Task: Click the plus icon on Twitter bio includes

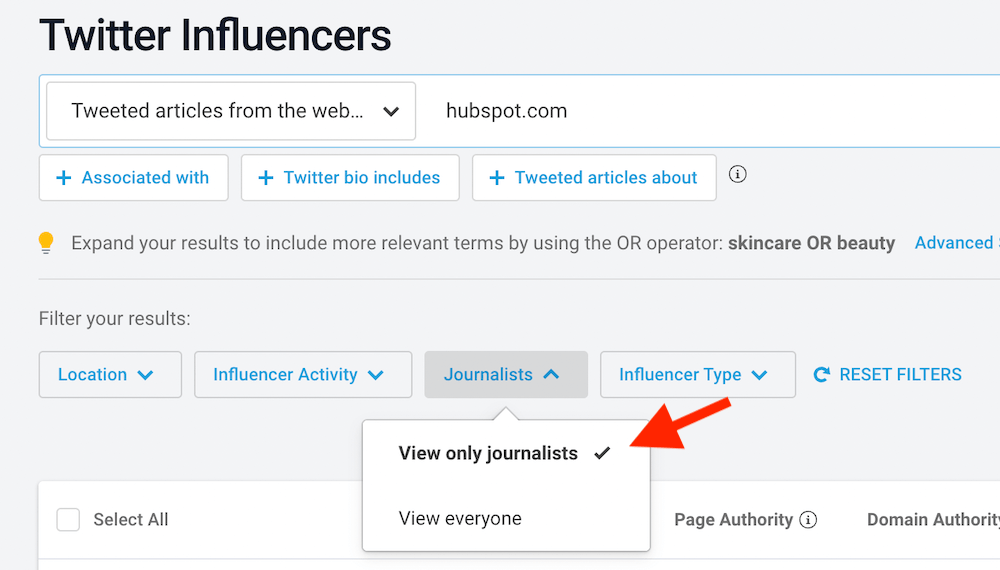Action: (266, 178)
